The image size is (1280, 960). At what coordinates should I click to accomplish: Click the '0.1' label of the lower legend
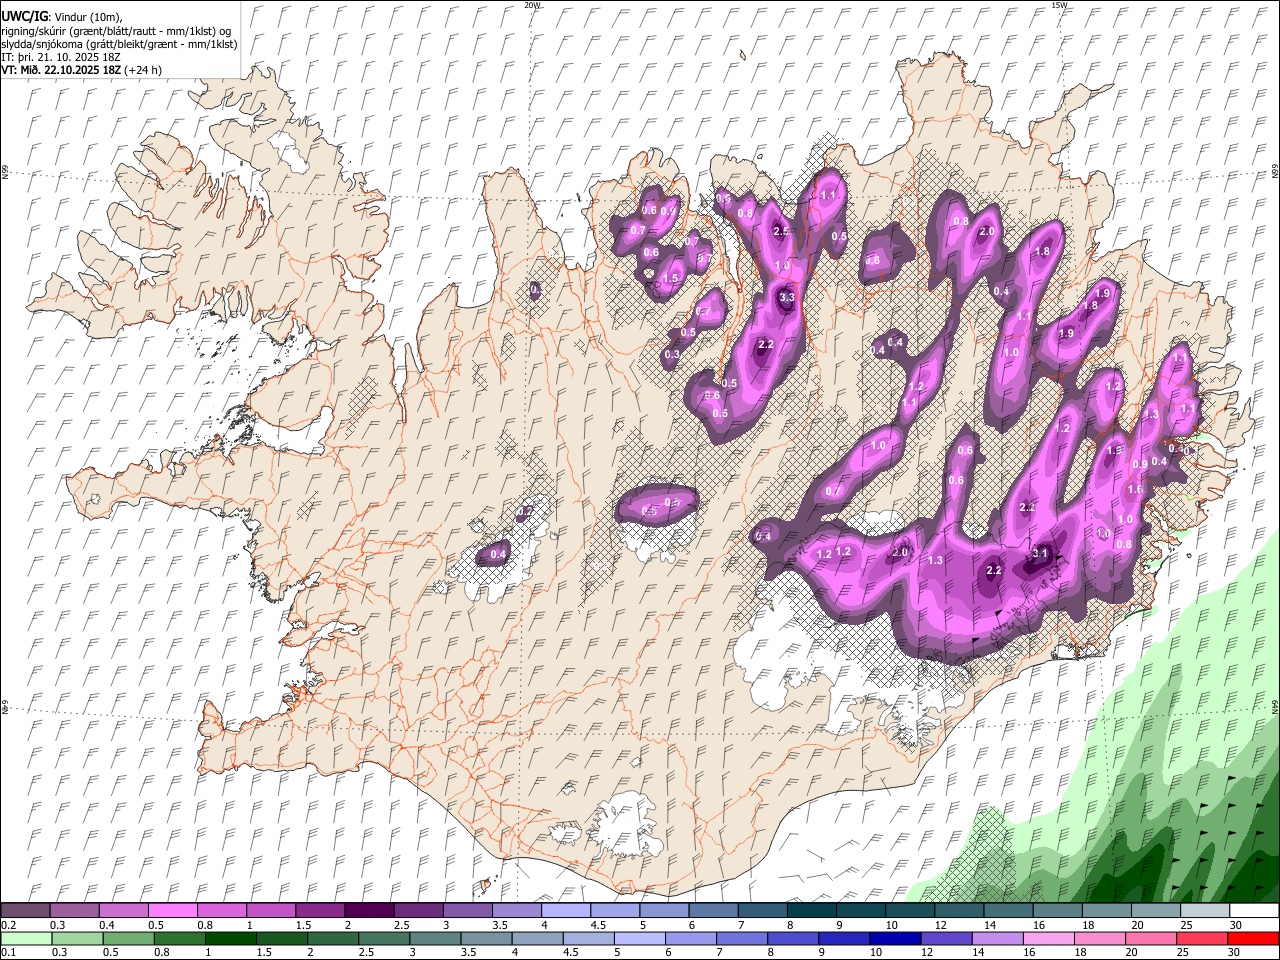8,953
